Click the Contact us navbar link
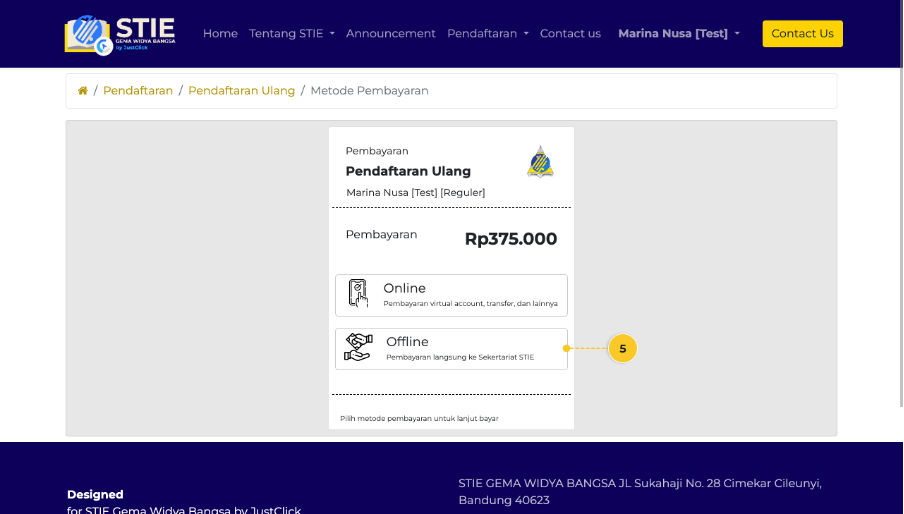This screenshot has width=904, height=514. [570, 34]
